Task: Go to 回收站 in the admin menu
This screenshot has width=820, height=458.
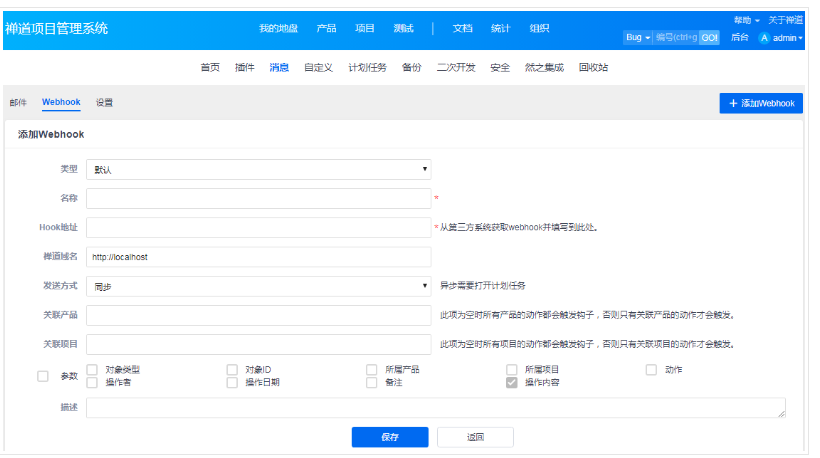Action: (x=593, y=67)
